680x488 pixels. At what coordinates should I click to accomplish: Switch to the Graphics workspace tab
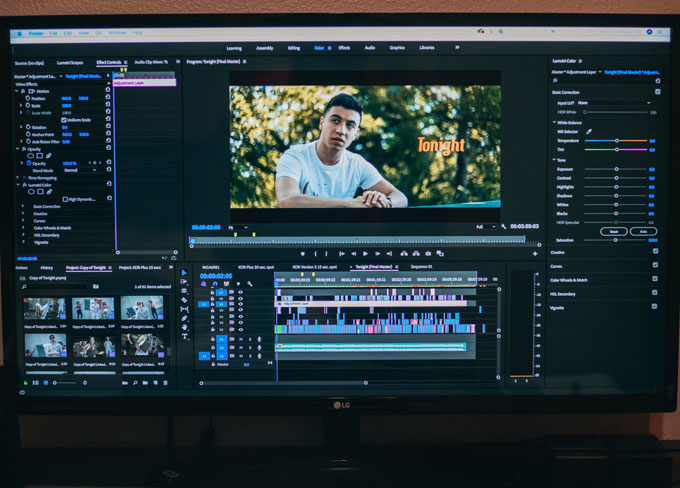tap(397, 48)
